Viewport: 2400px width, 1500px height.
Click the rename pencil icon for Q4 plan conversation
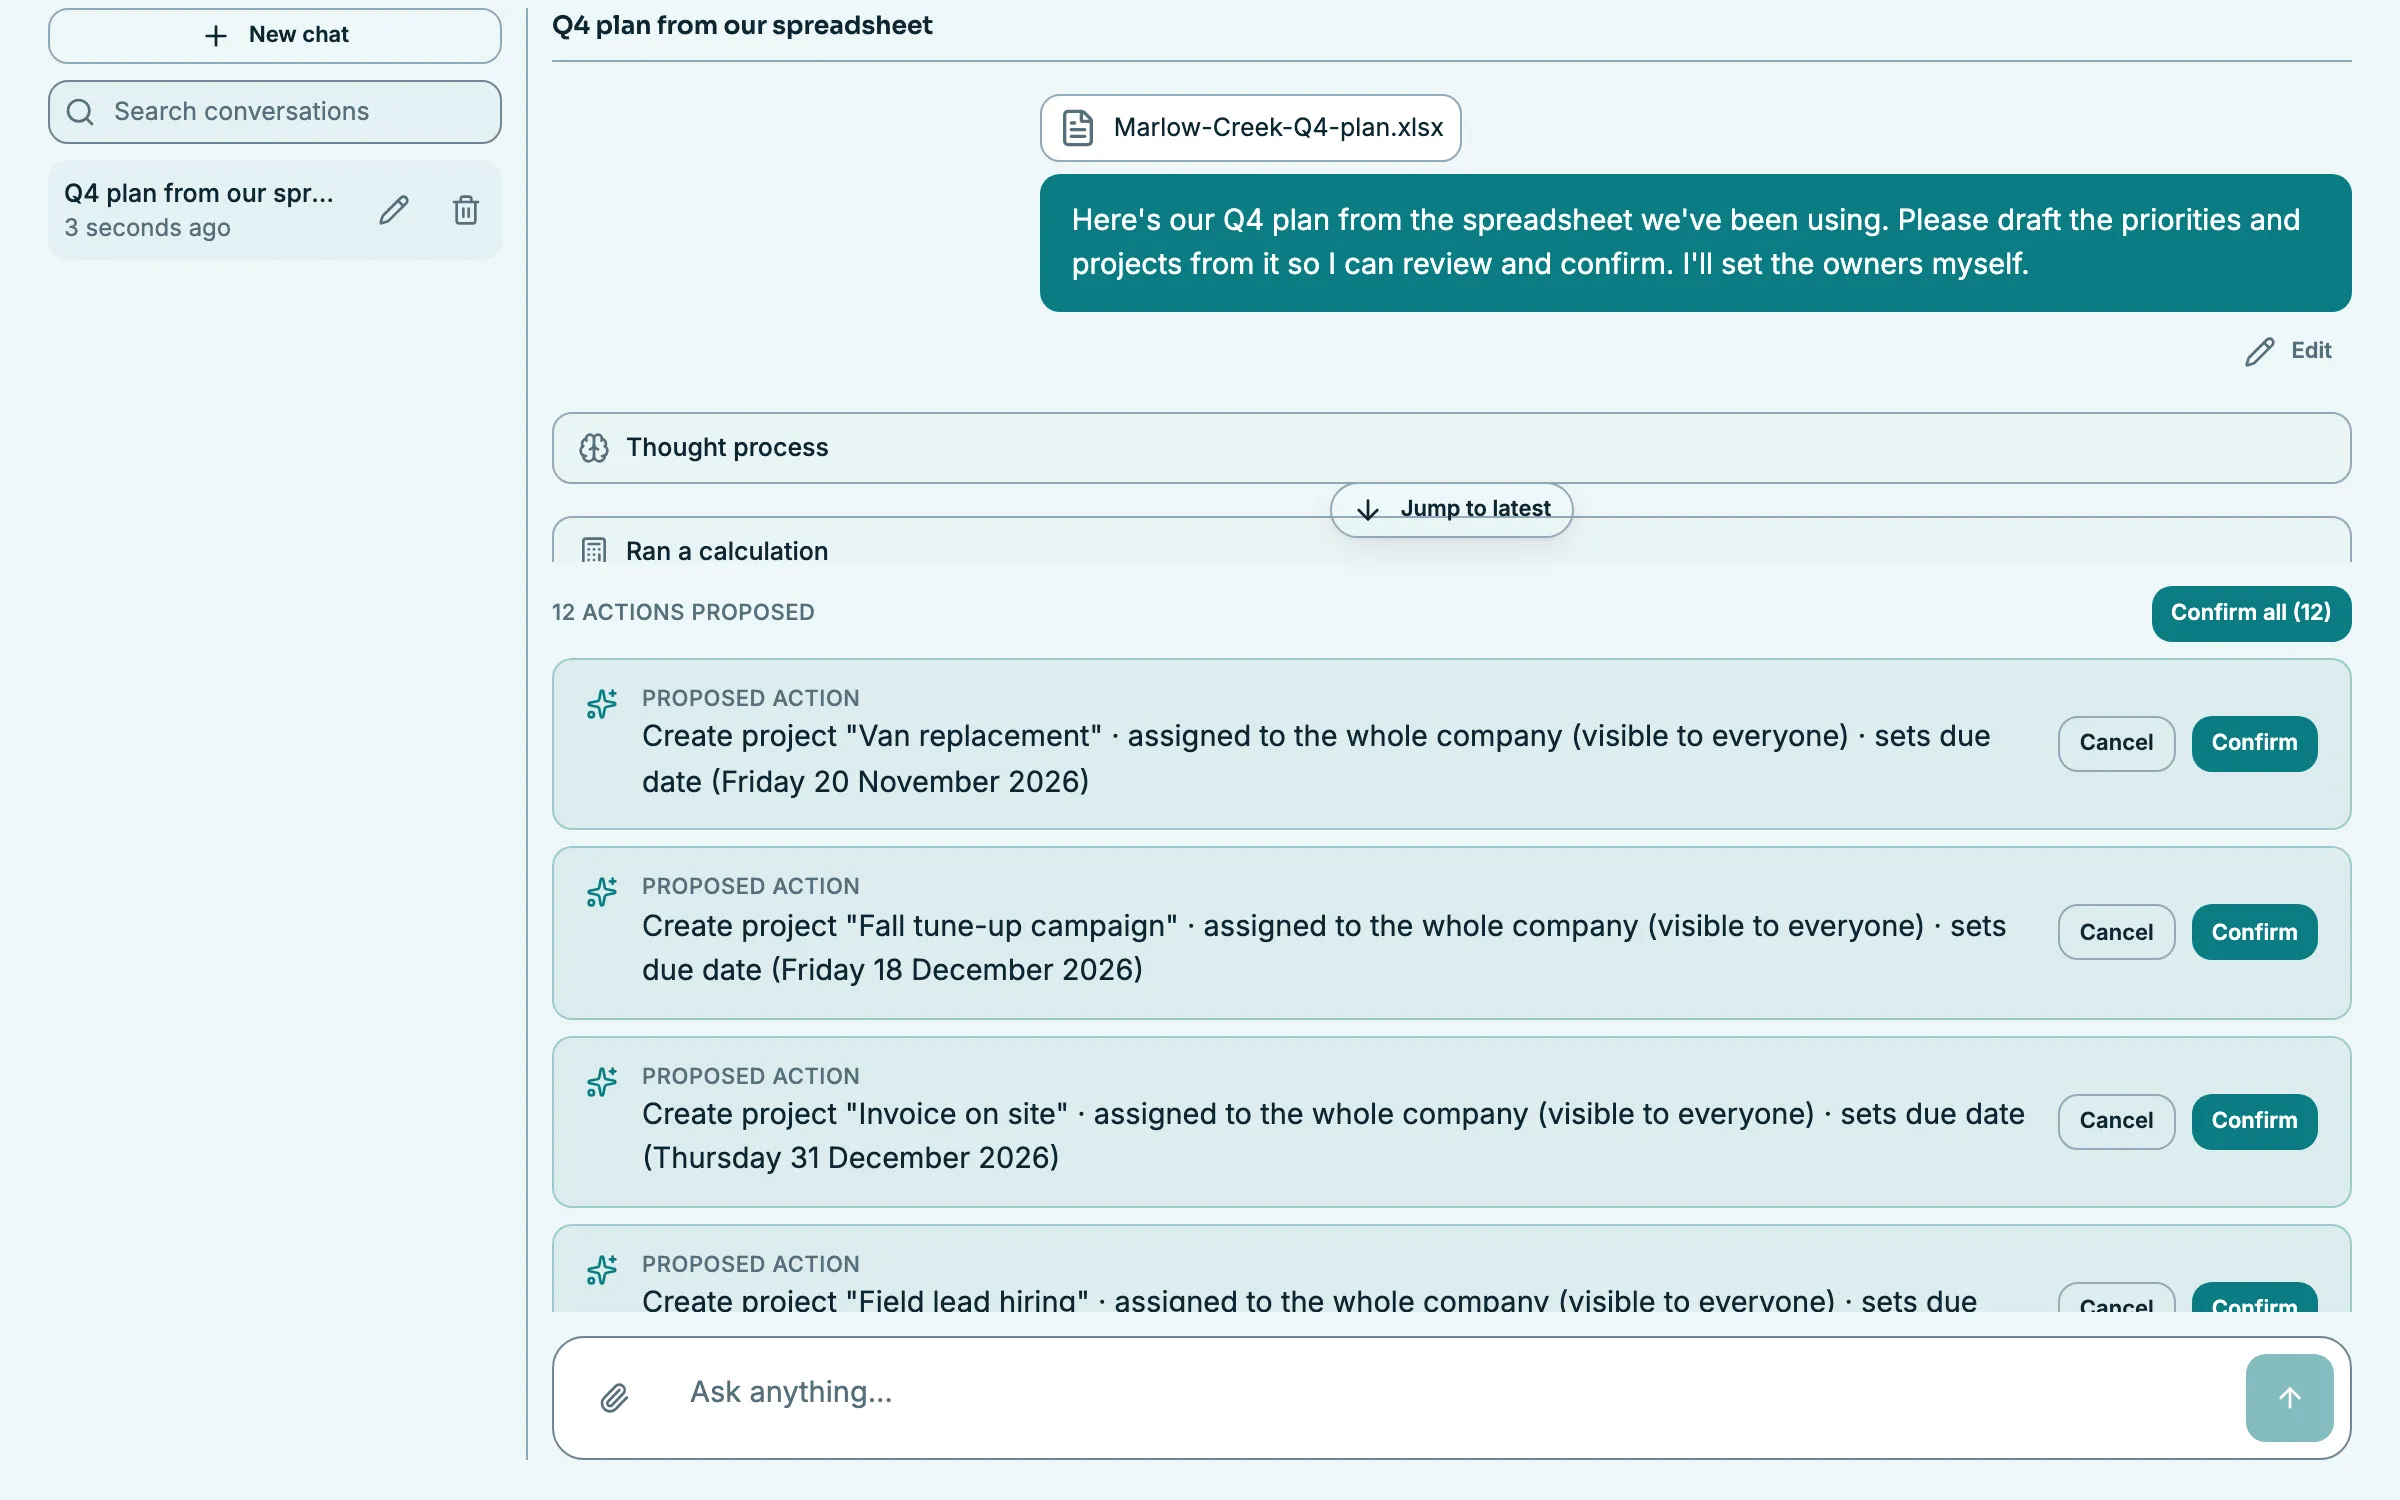point(394,210)
